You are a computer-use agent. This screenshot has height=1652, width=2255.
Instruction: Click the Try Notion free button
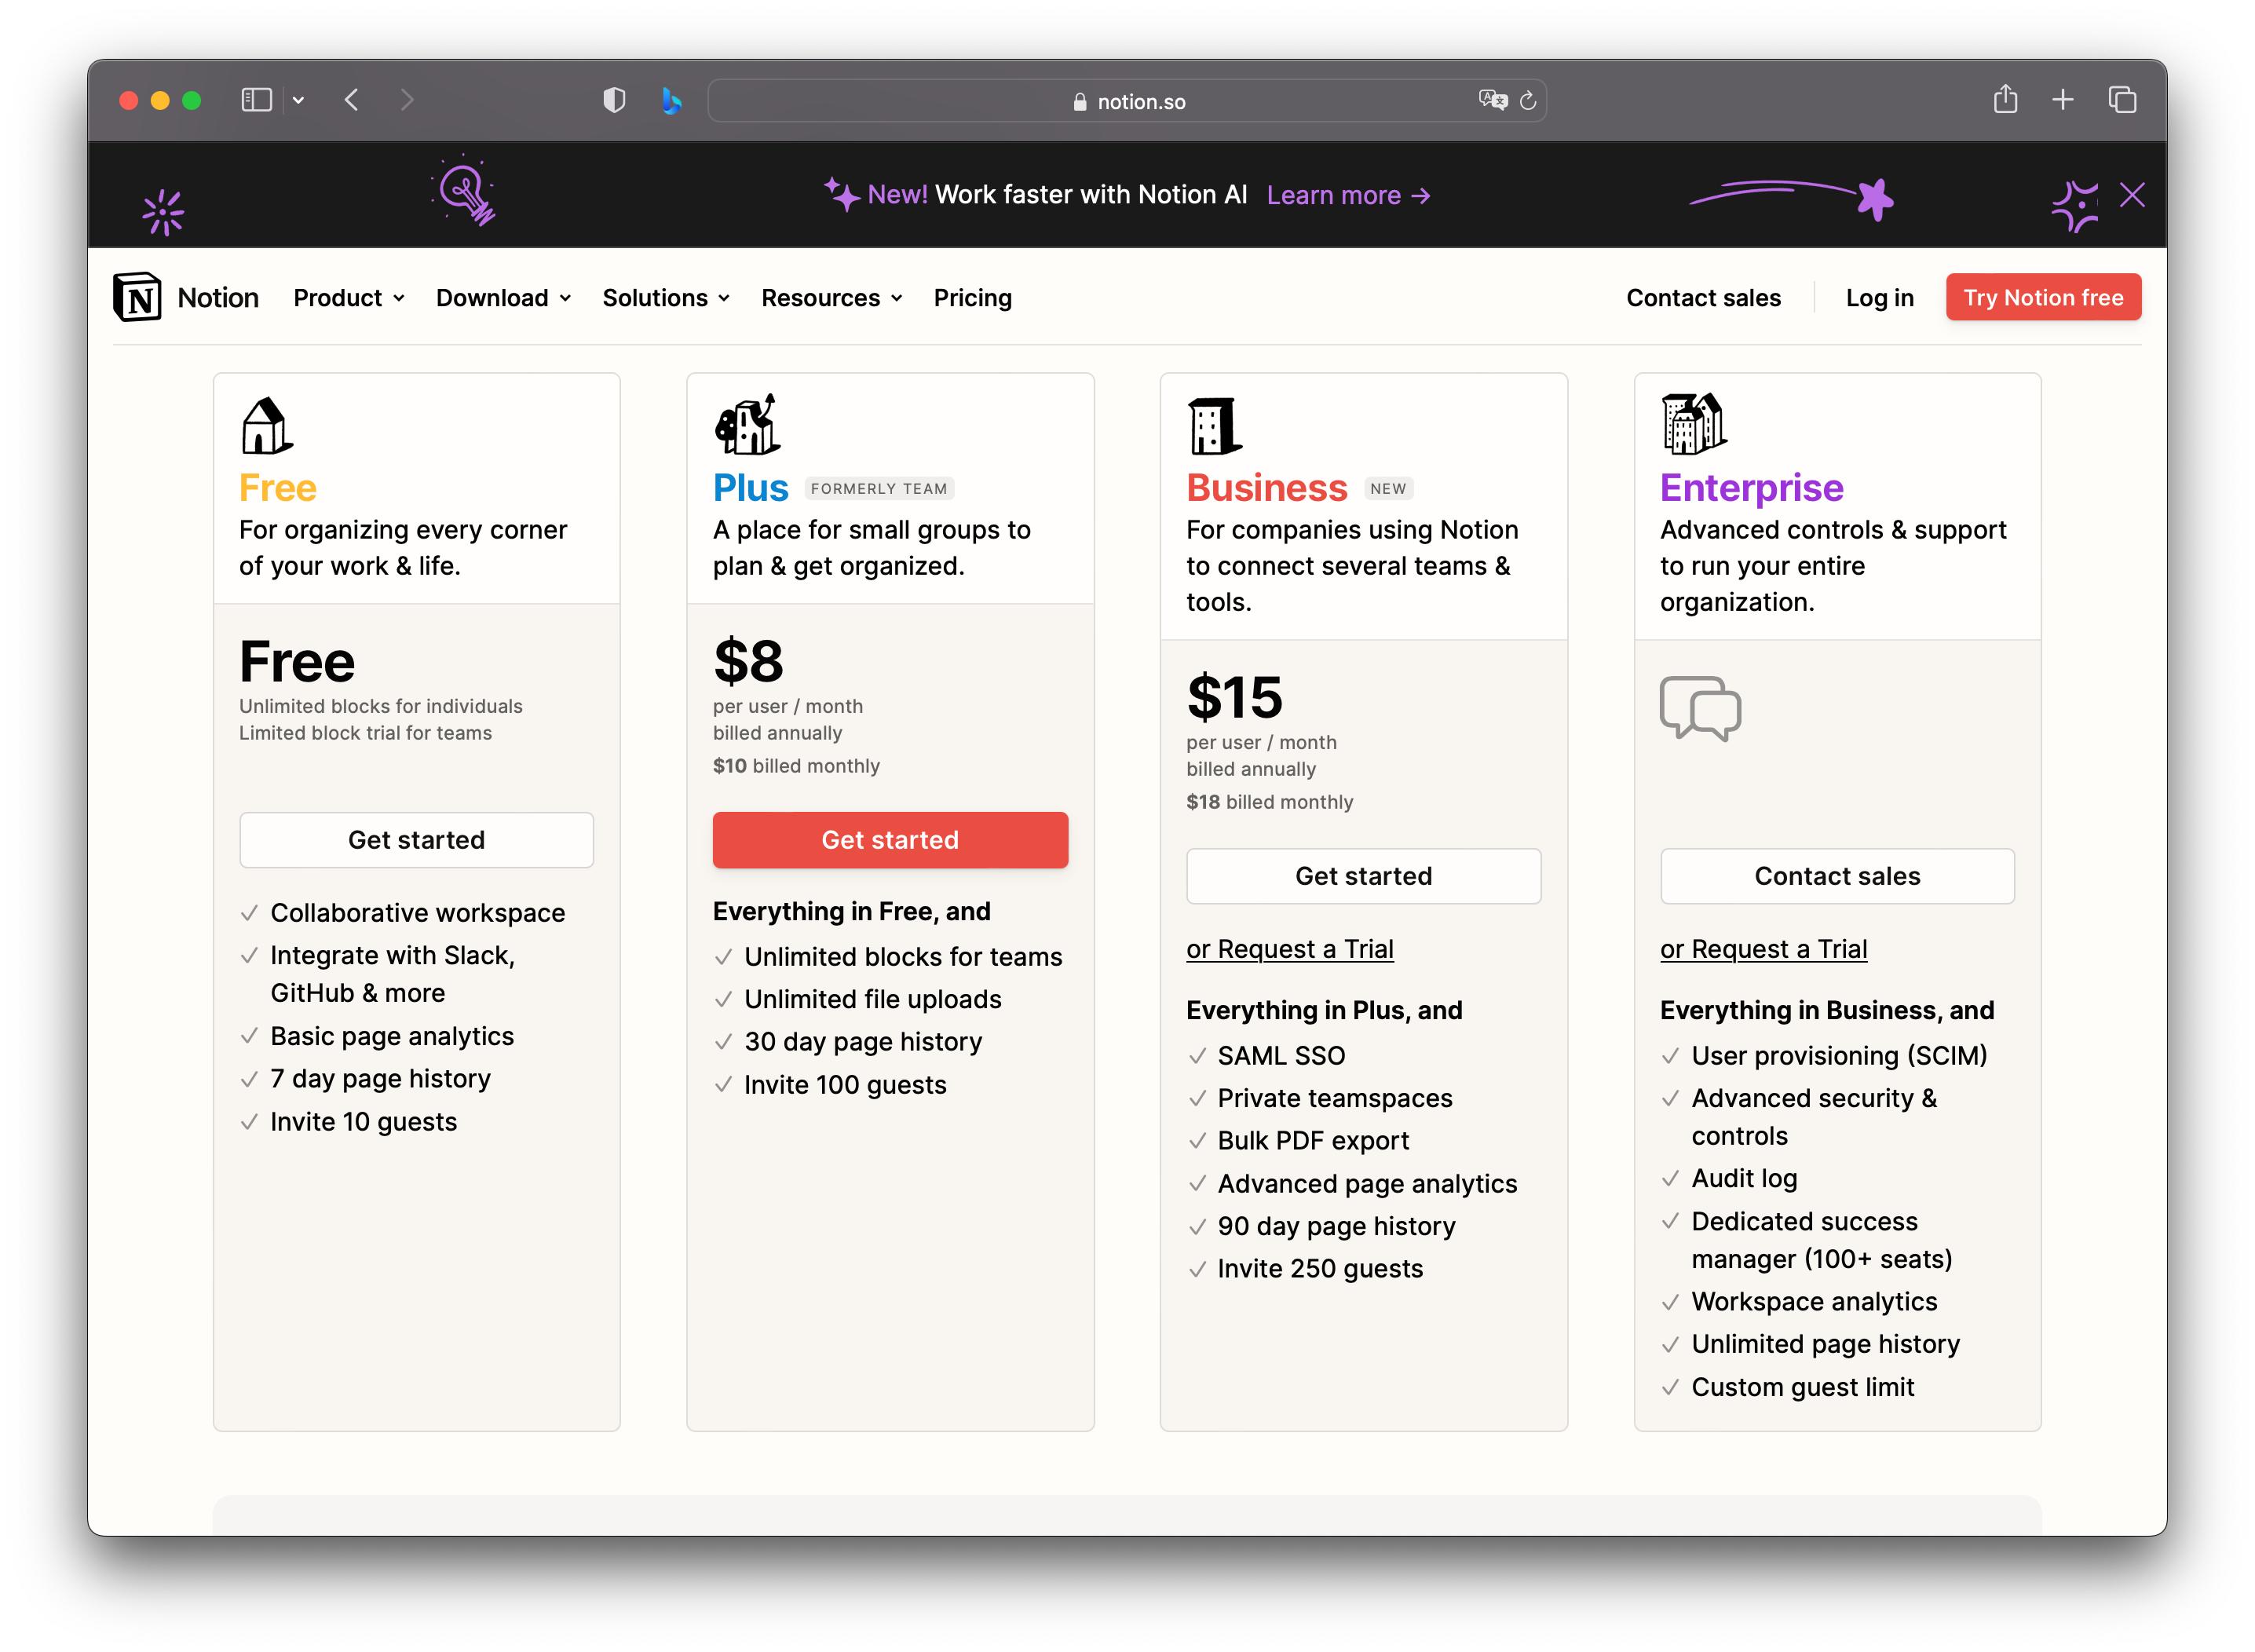2043,297
